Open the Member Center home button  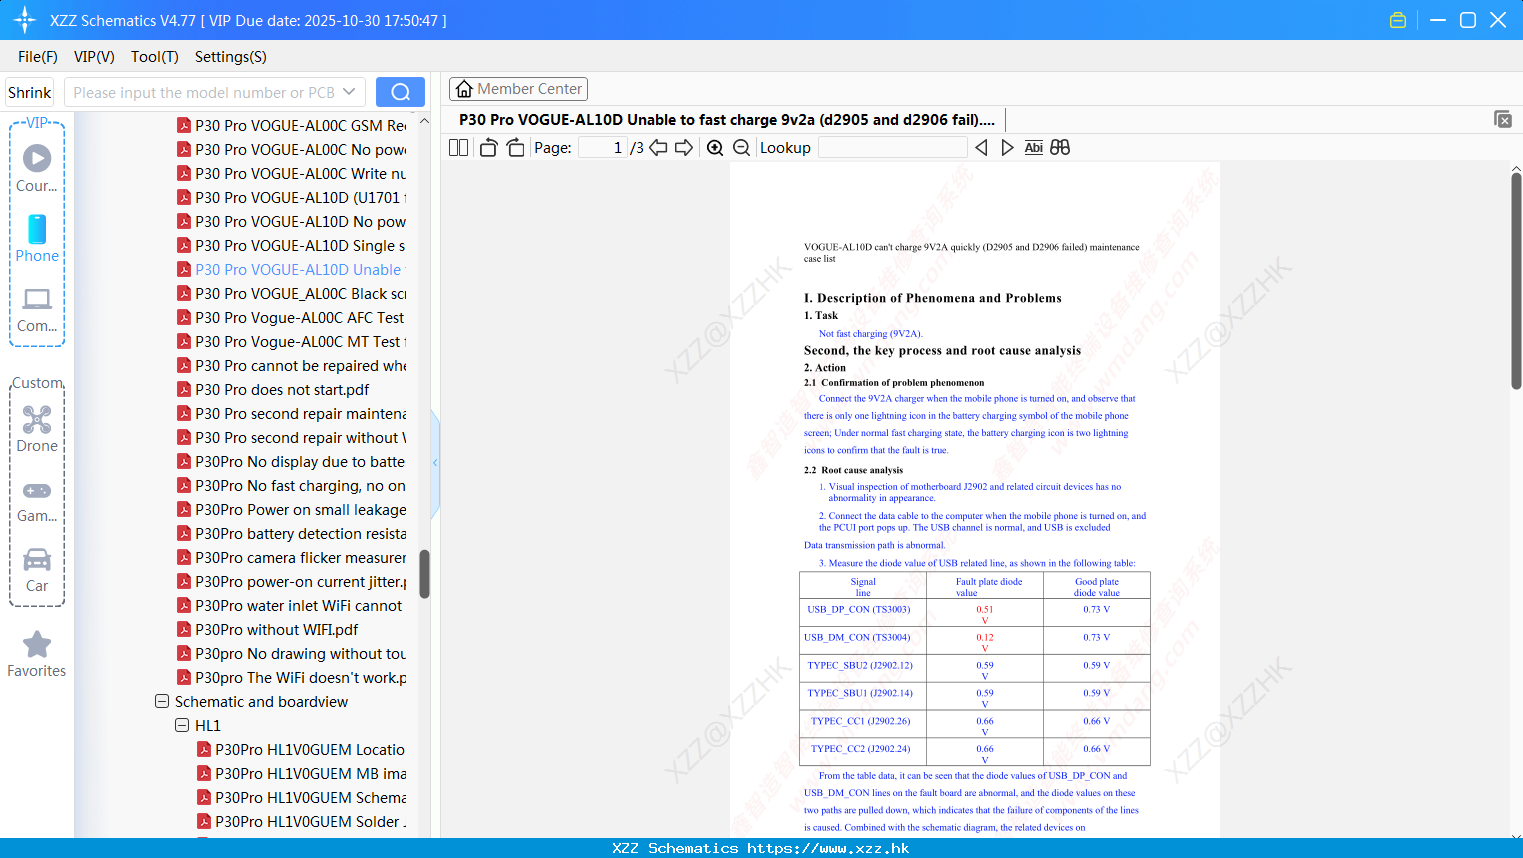(518, 89)
